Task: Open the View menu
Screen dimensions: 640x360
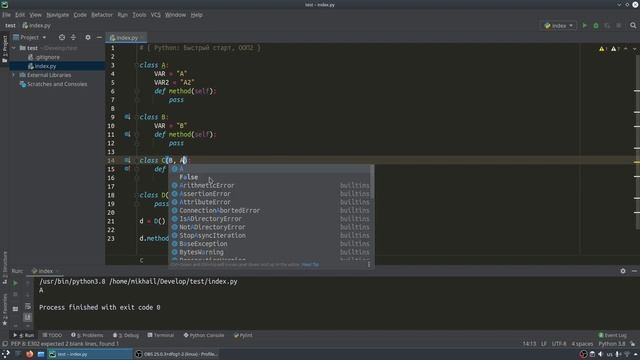Action: pos(36,15)
